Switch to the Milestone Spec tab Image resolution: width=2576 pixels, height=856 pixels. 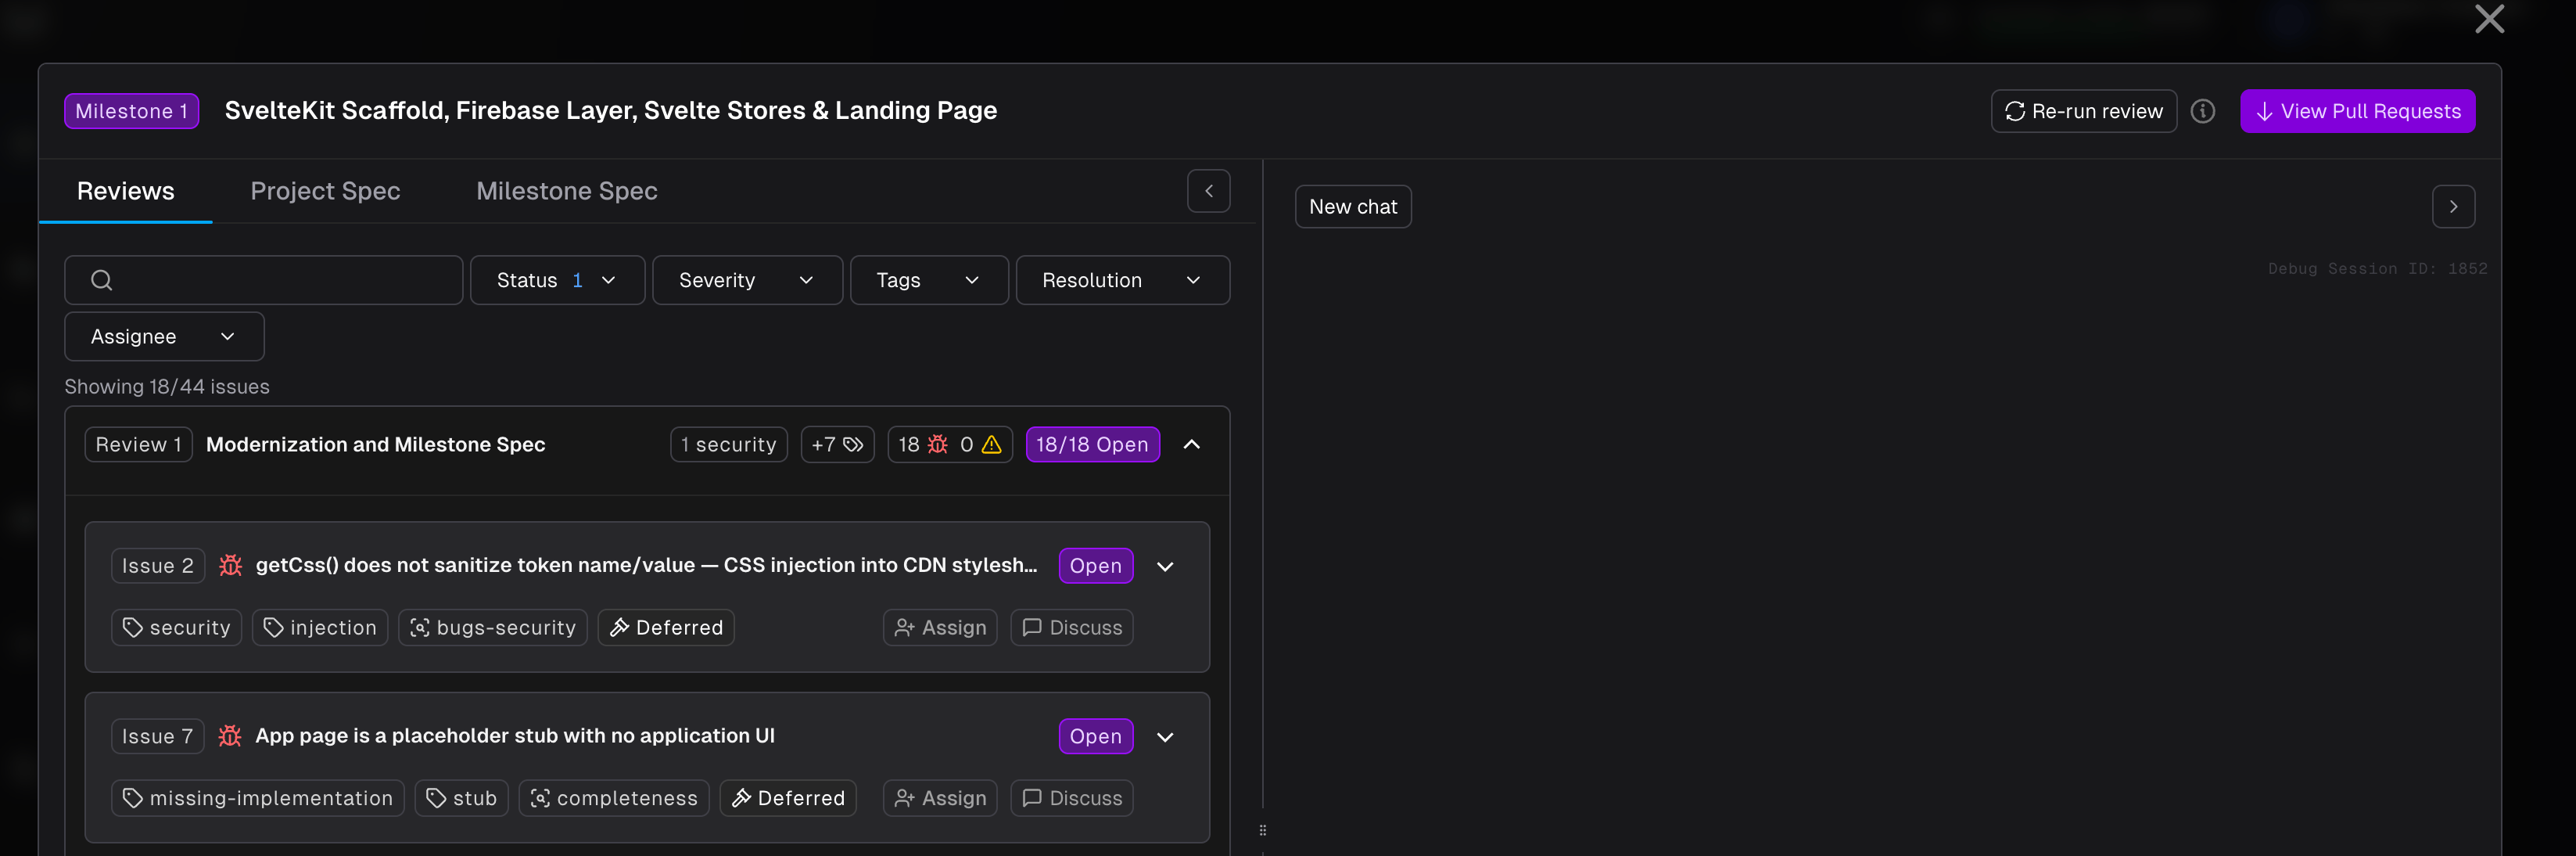click(x=567, y=191)
